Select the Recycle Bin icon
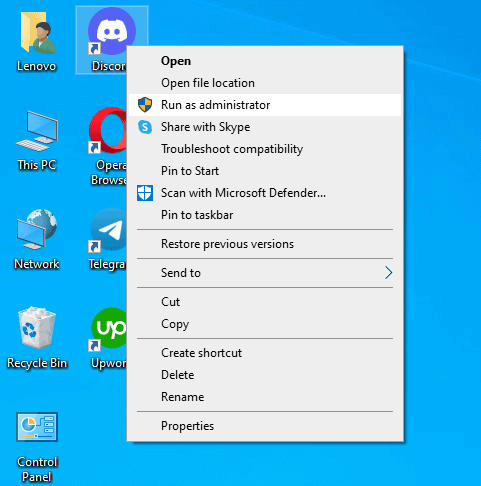481x486 pixels. (37, 328)
